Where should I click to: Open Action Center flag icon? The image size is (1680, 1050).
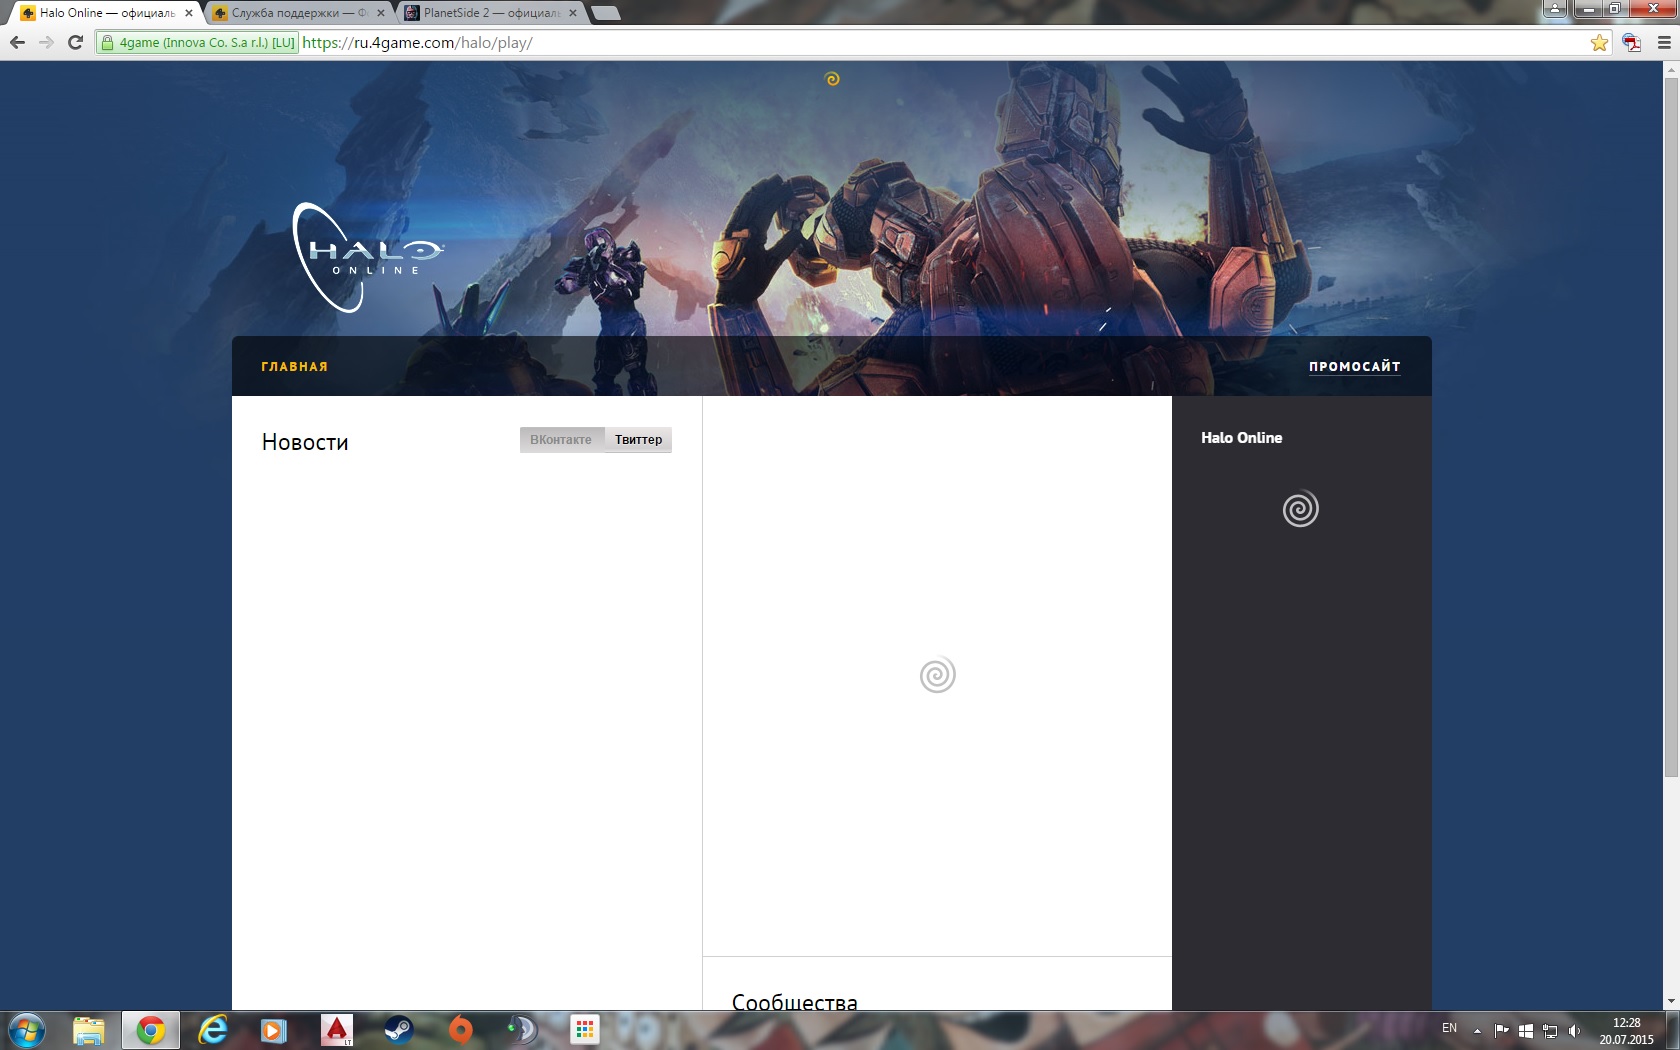(x=1501, y=1031)
